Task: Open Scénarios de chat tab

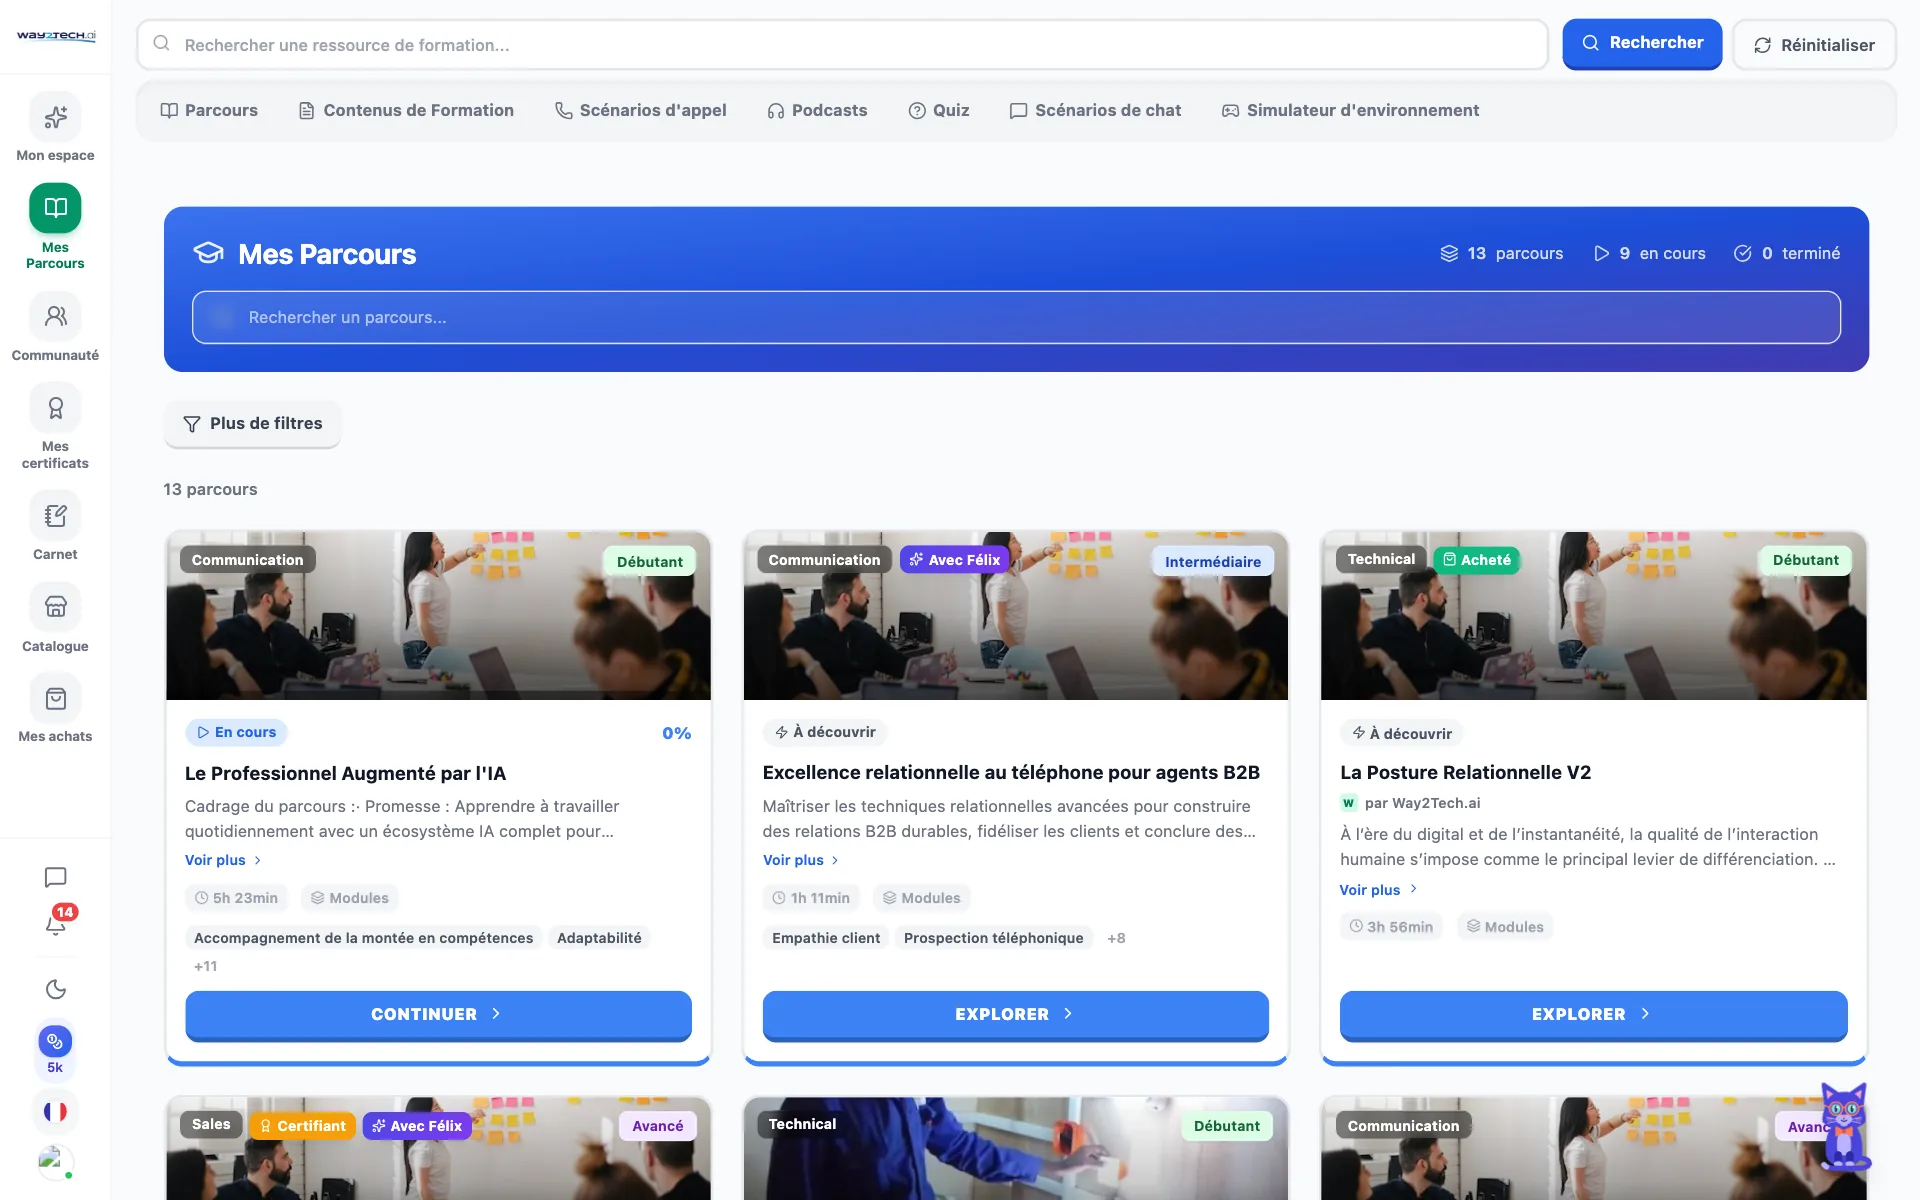Action: click(x=1095, y=110)
